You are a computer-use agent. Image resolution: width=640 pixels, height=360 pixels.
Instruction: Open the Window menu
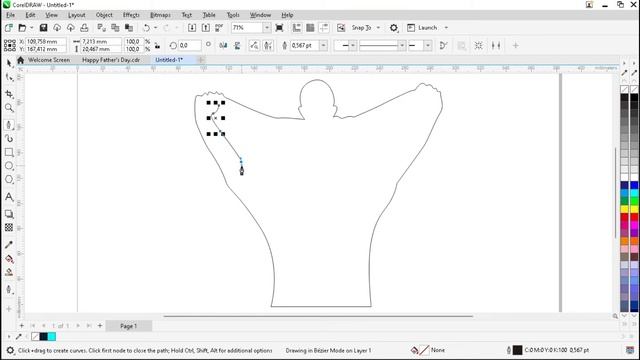260,15
